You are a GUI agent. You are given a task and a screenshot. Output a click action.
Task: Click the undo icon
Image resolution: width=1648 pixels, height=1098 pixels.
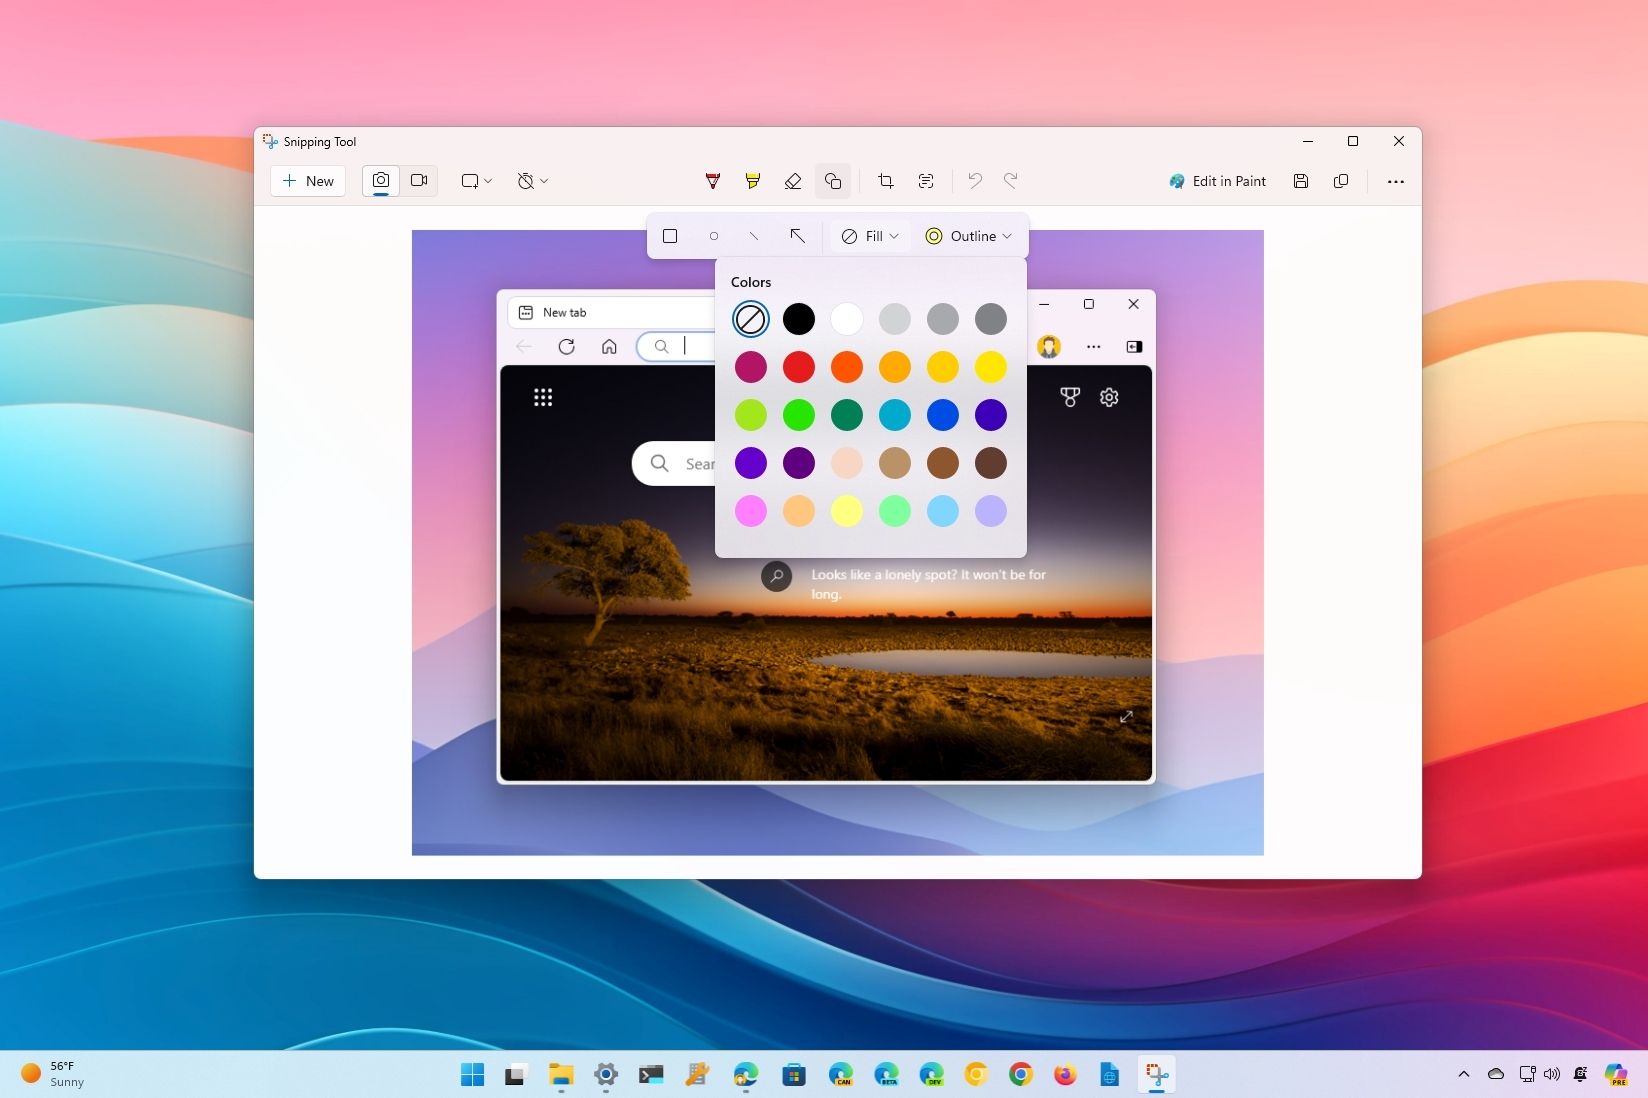point(973,181)
